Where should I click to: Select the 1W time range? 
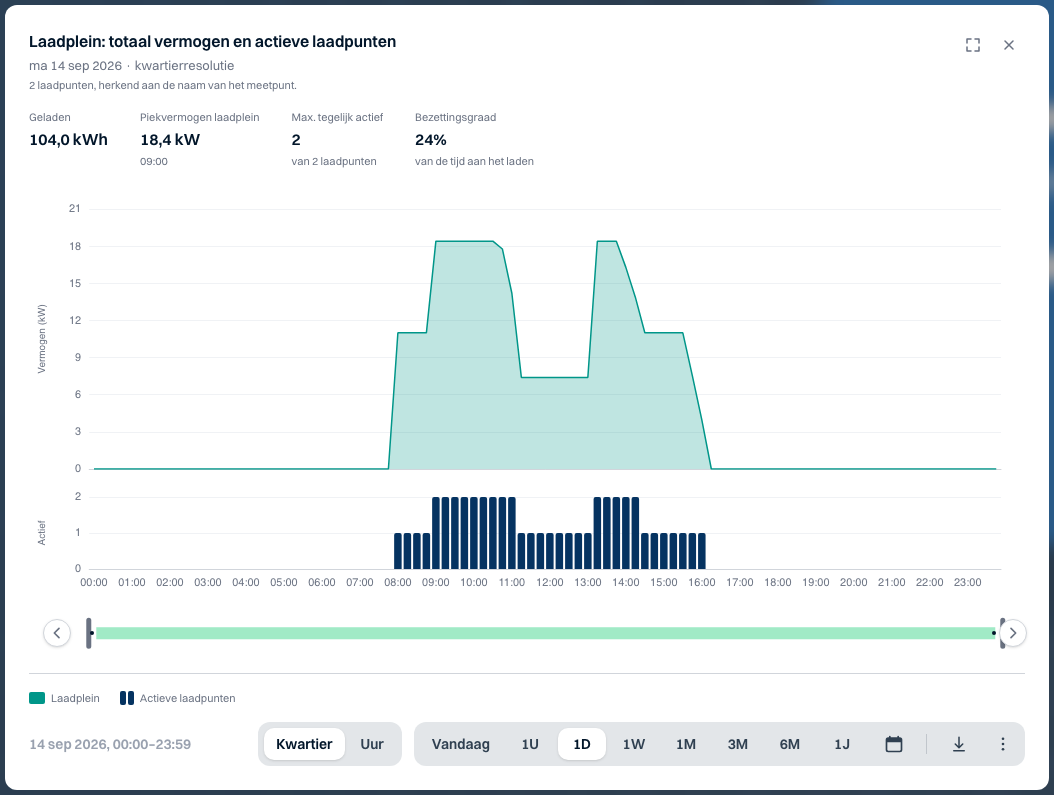(634, 744)
